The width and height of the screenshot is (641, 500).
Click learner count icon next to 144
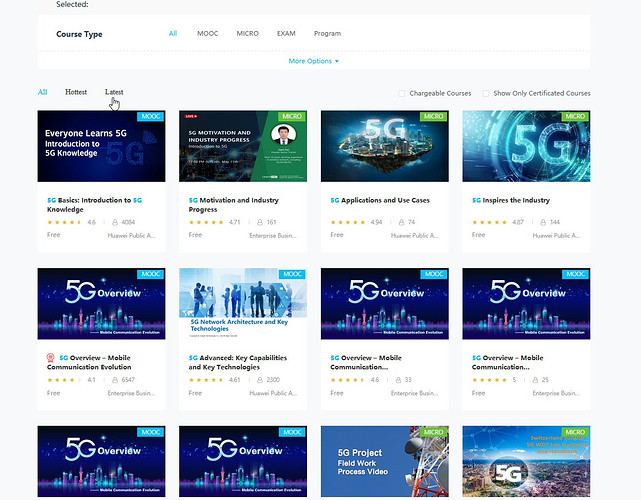543,222
